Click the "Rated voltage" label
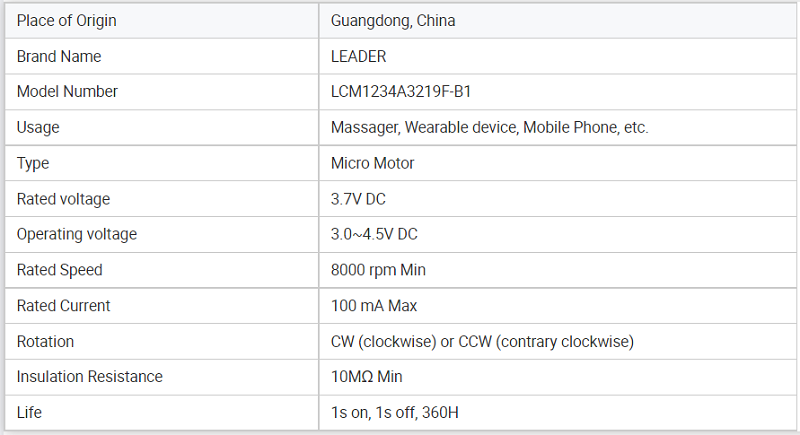 (63, 199)
